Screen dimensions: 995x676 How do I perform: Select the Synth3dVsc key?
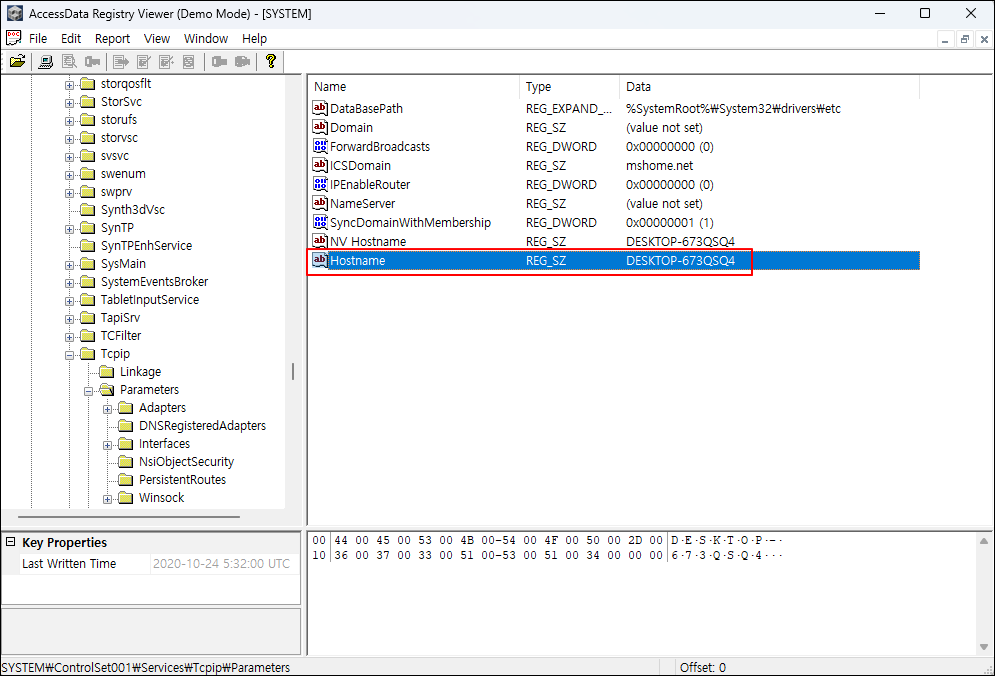pos(133,209)
